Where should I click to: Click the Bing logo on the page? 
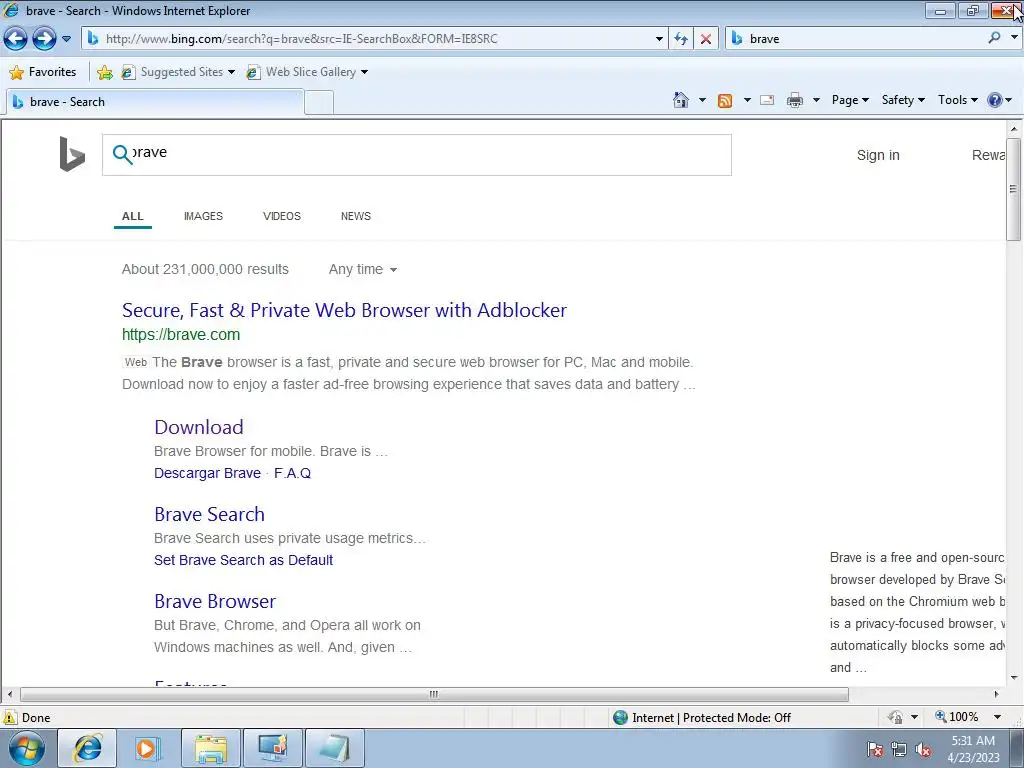click(72, 154)
